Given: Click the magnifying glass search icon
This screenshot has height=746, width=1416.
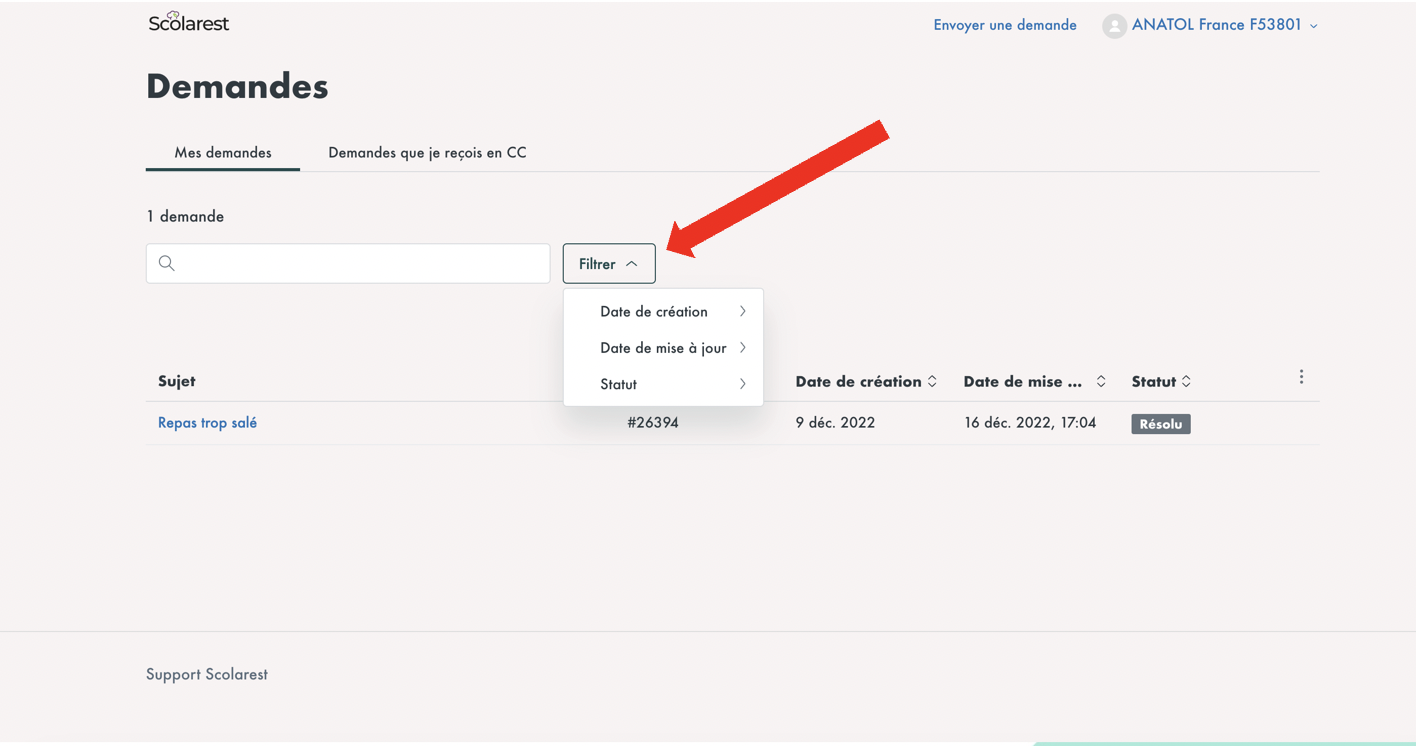Looking at the screenshot, I should point(167,264).
